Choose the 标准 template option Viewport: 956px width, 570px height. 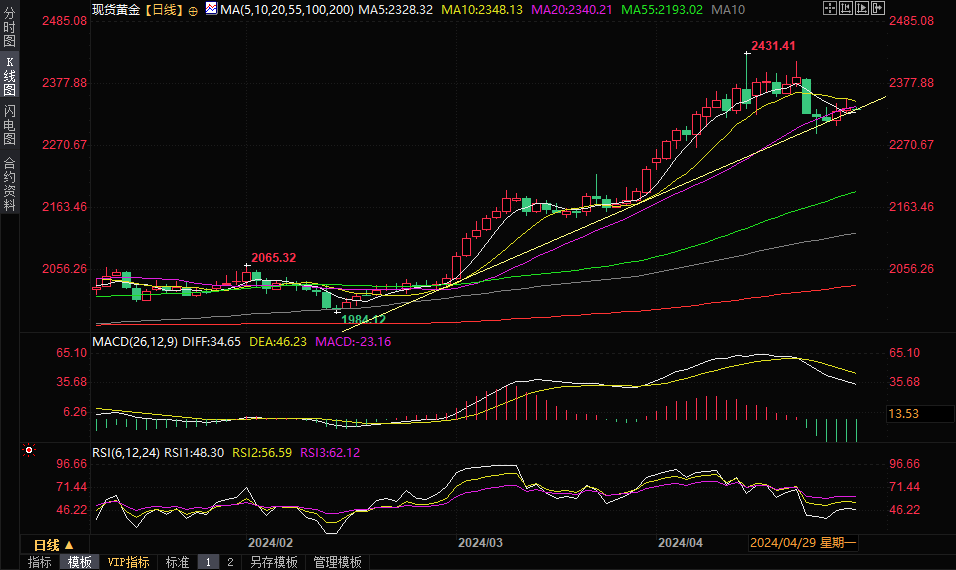(177, 562)
